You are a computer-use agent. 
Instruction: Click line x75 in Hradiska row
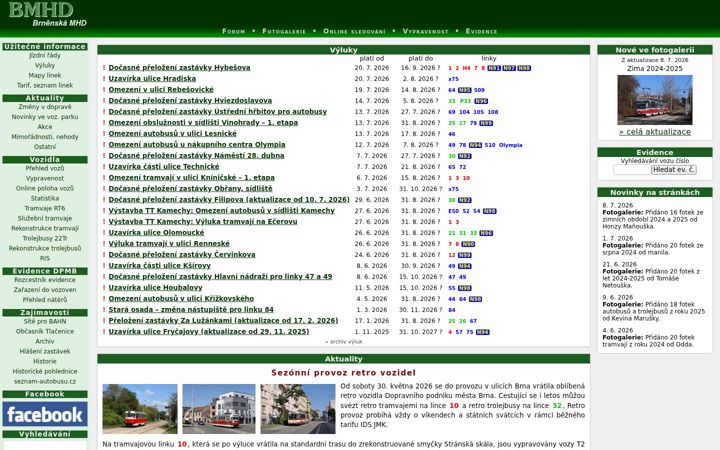[x=453, y=79]
